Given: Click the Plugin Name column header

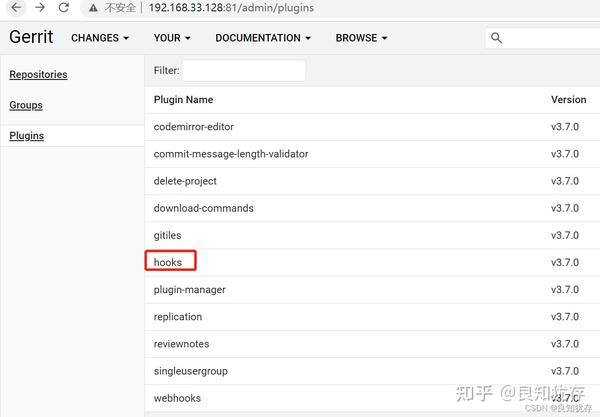Looking at the screenshot, I should [183, 100].
